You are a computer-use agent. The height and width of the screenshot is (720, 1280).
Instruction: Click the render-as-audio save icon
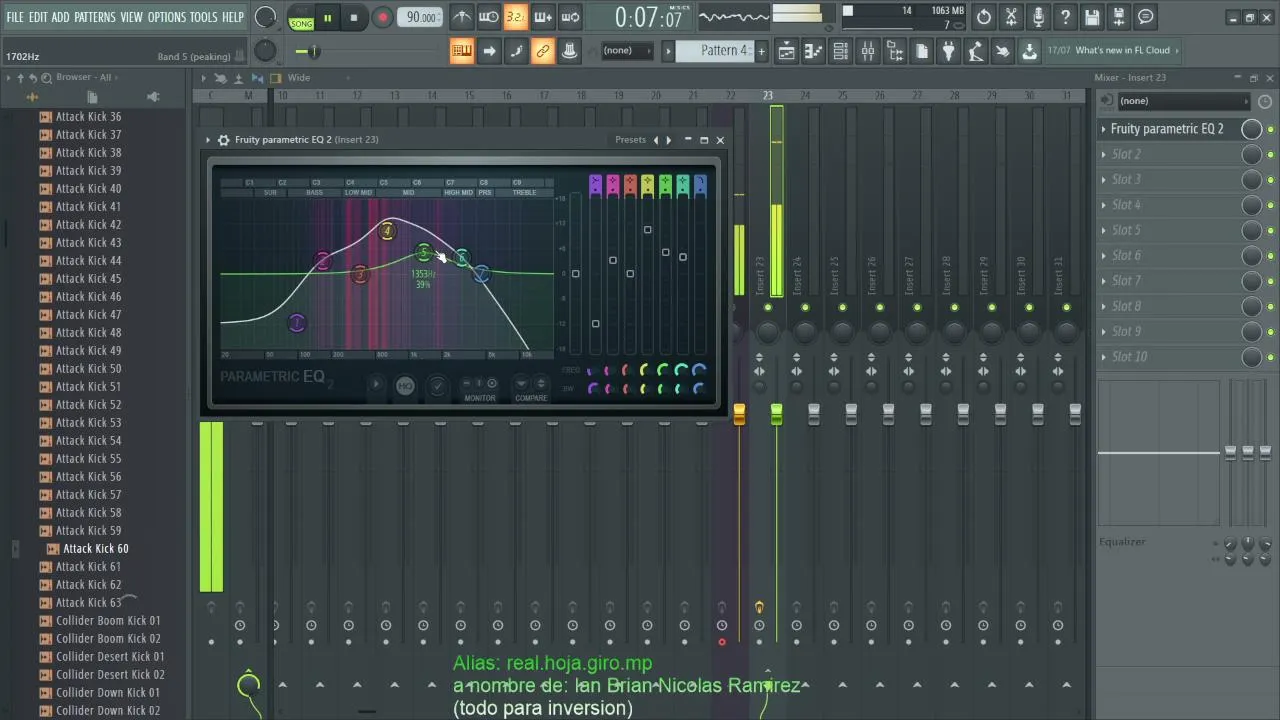[1119, 17]
